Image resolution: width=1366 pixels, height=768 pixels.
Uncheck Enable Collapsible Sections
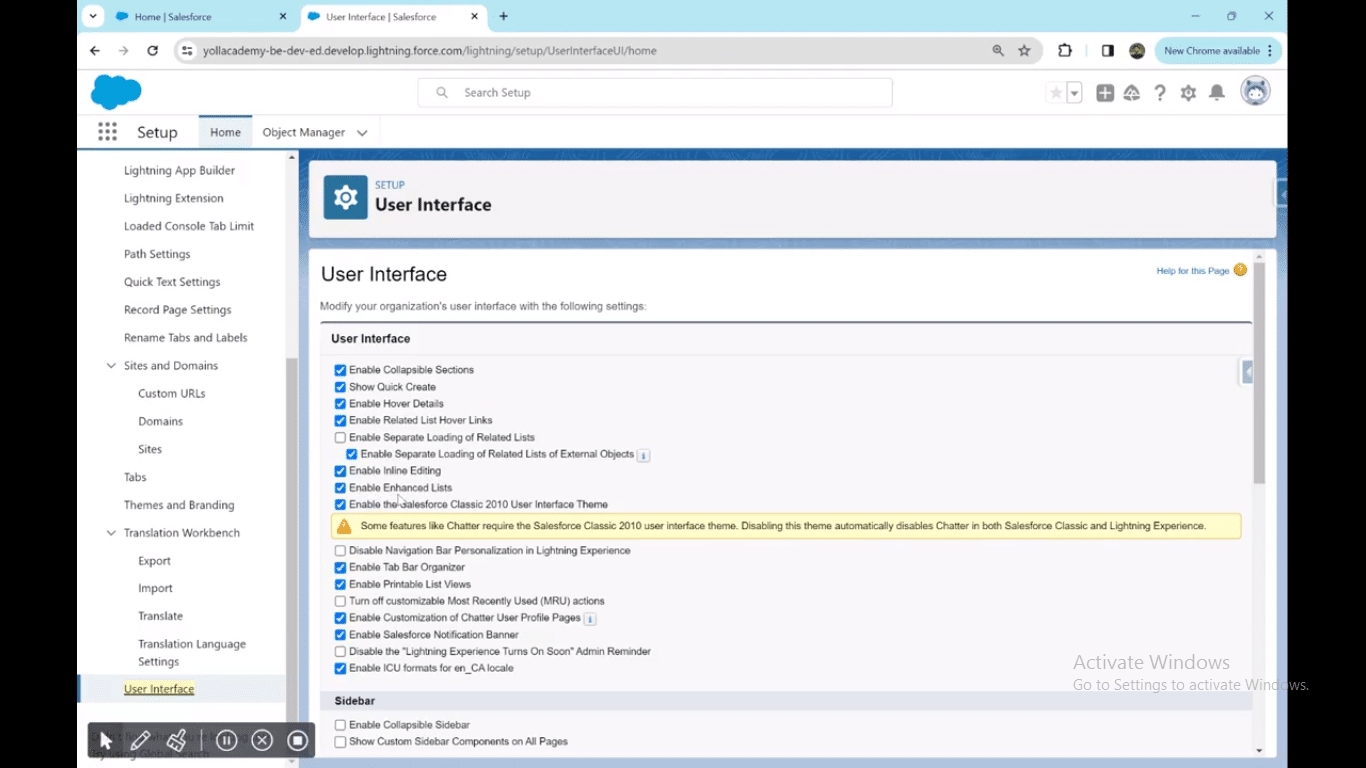point(340,370)
